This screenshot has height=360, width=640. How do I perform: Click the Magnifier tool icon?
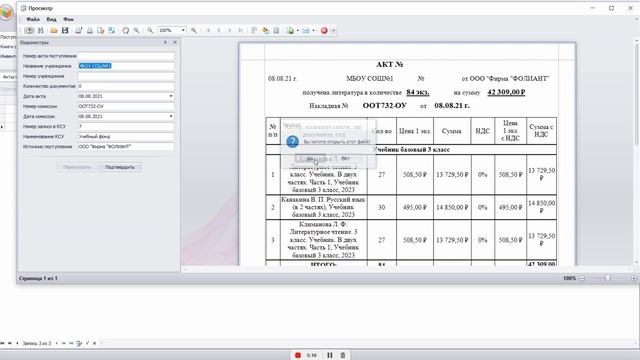pyautogui.click(x=136, y=30)
